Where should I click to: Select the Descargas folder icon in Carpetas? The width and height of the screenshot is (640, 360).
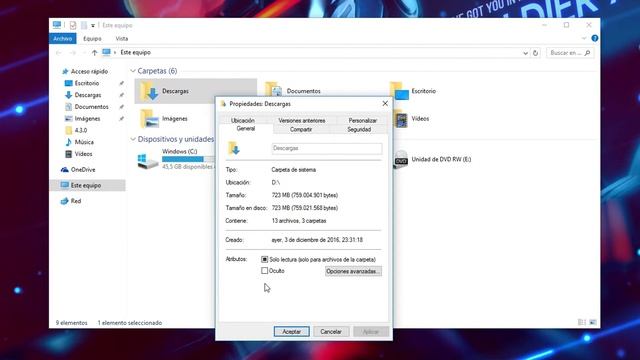point(149,91)
